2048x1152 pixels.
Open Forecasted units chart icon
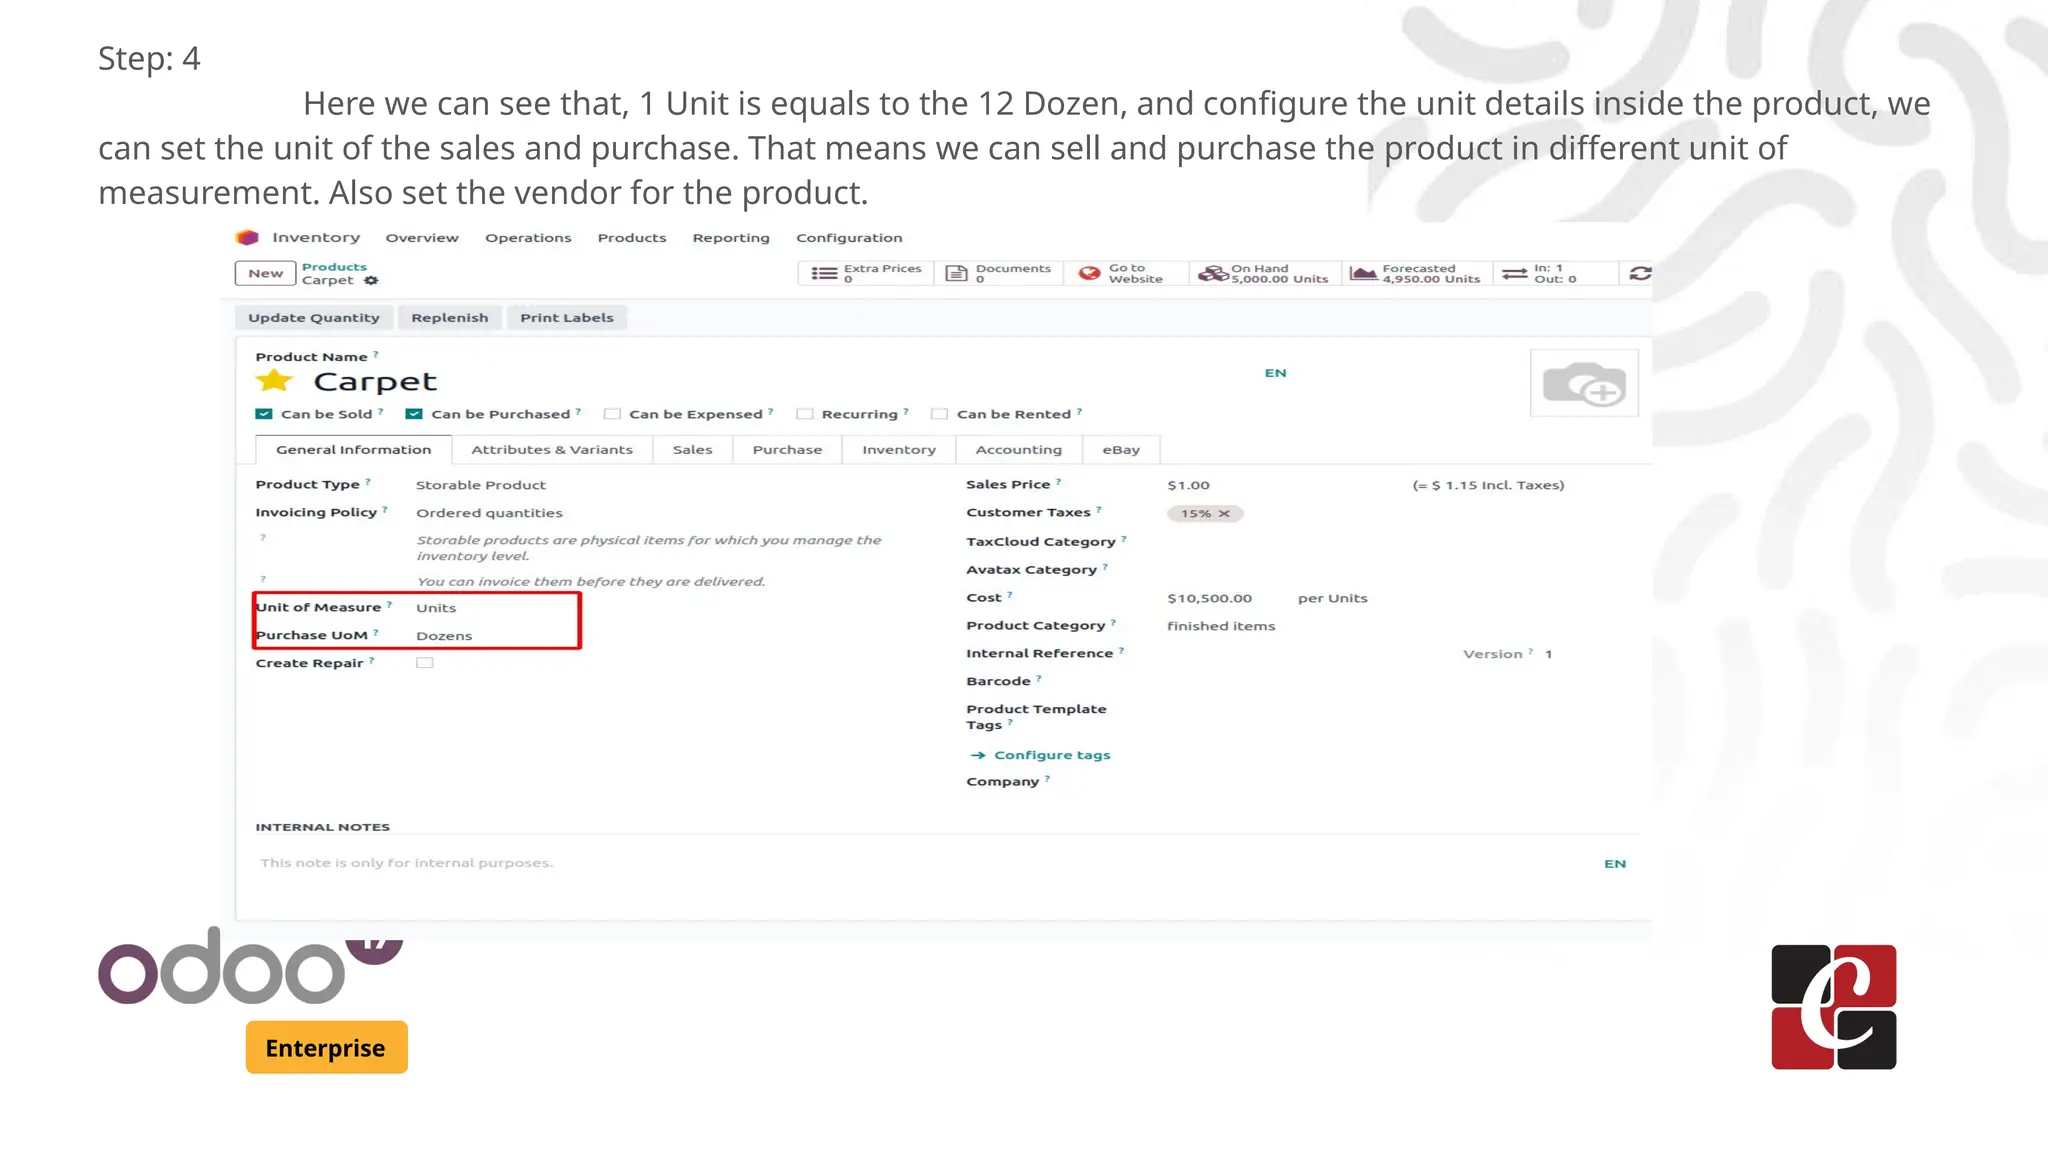coord(1363,273)
